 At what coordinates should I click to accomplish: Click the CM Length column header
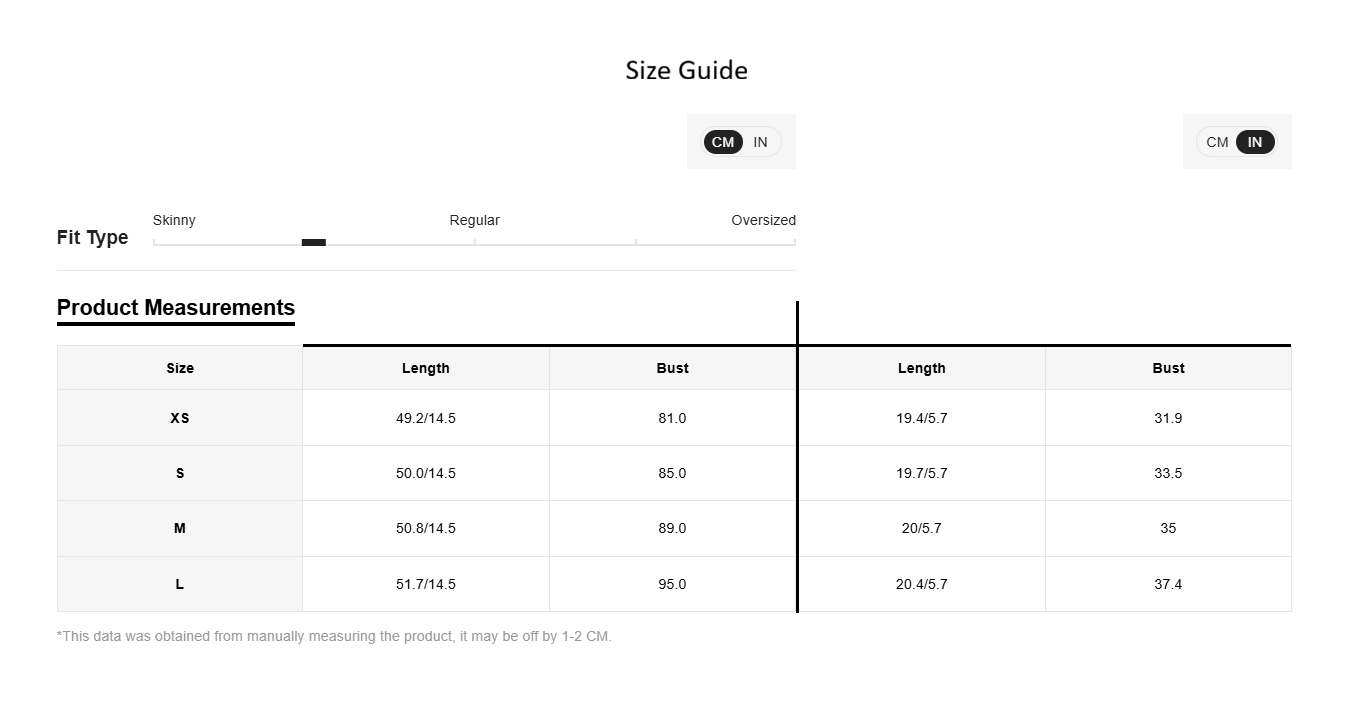(426, 368)
